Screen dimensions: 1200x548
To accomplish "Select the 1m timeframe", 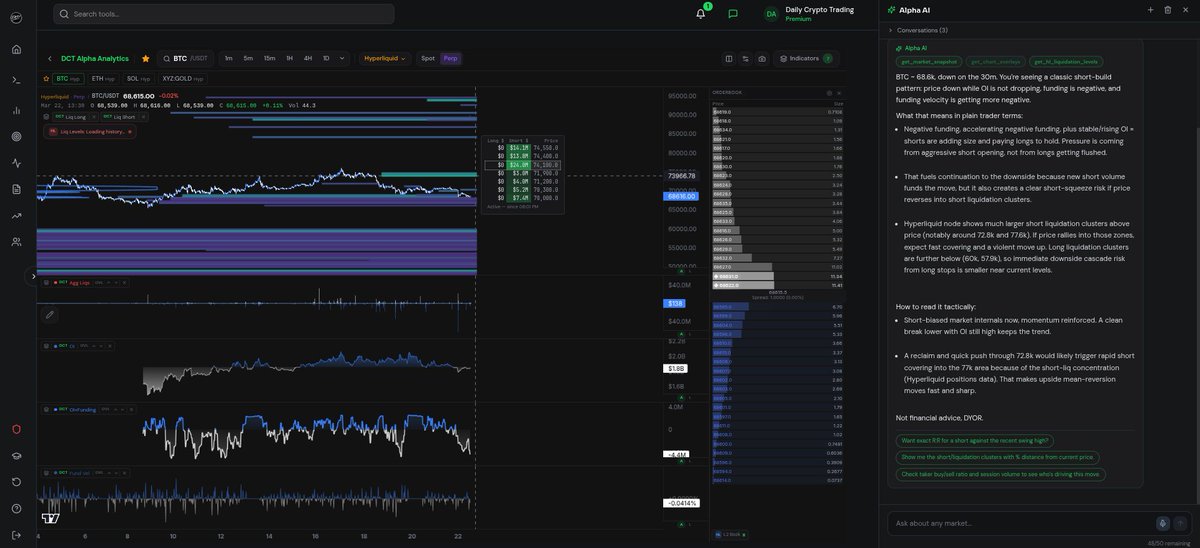I will [x=228, y=58].
